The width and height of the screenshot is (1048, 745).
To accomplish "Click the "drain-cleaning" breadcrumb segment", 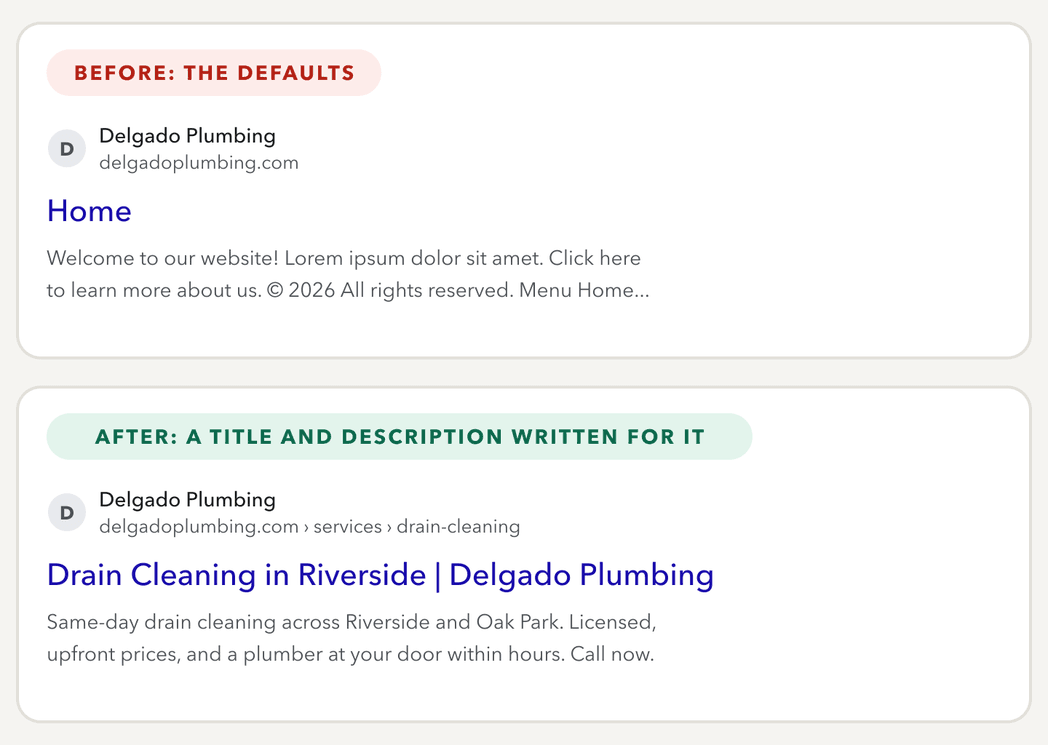I will [x=458, y=527].
